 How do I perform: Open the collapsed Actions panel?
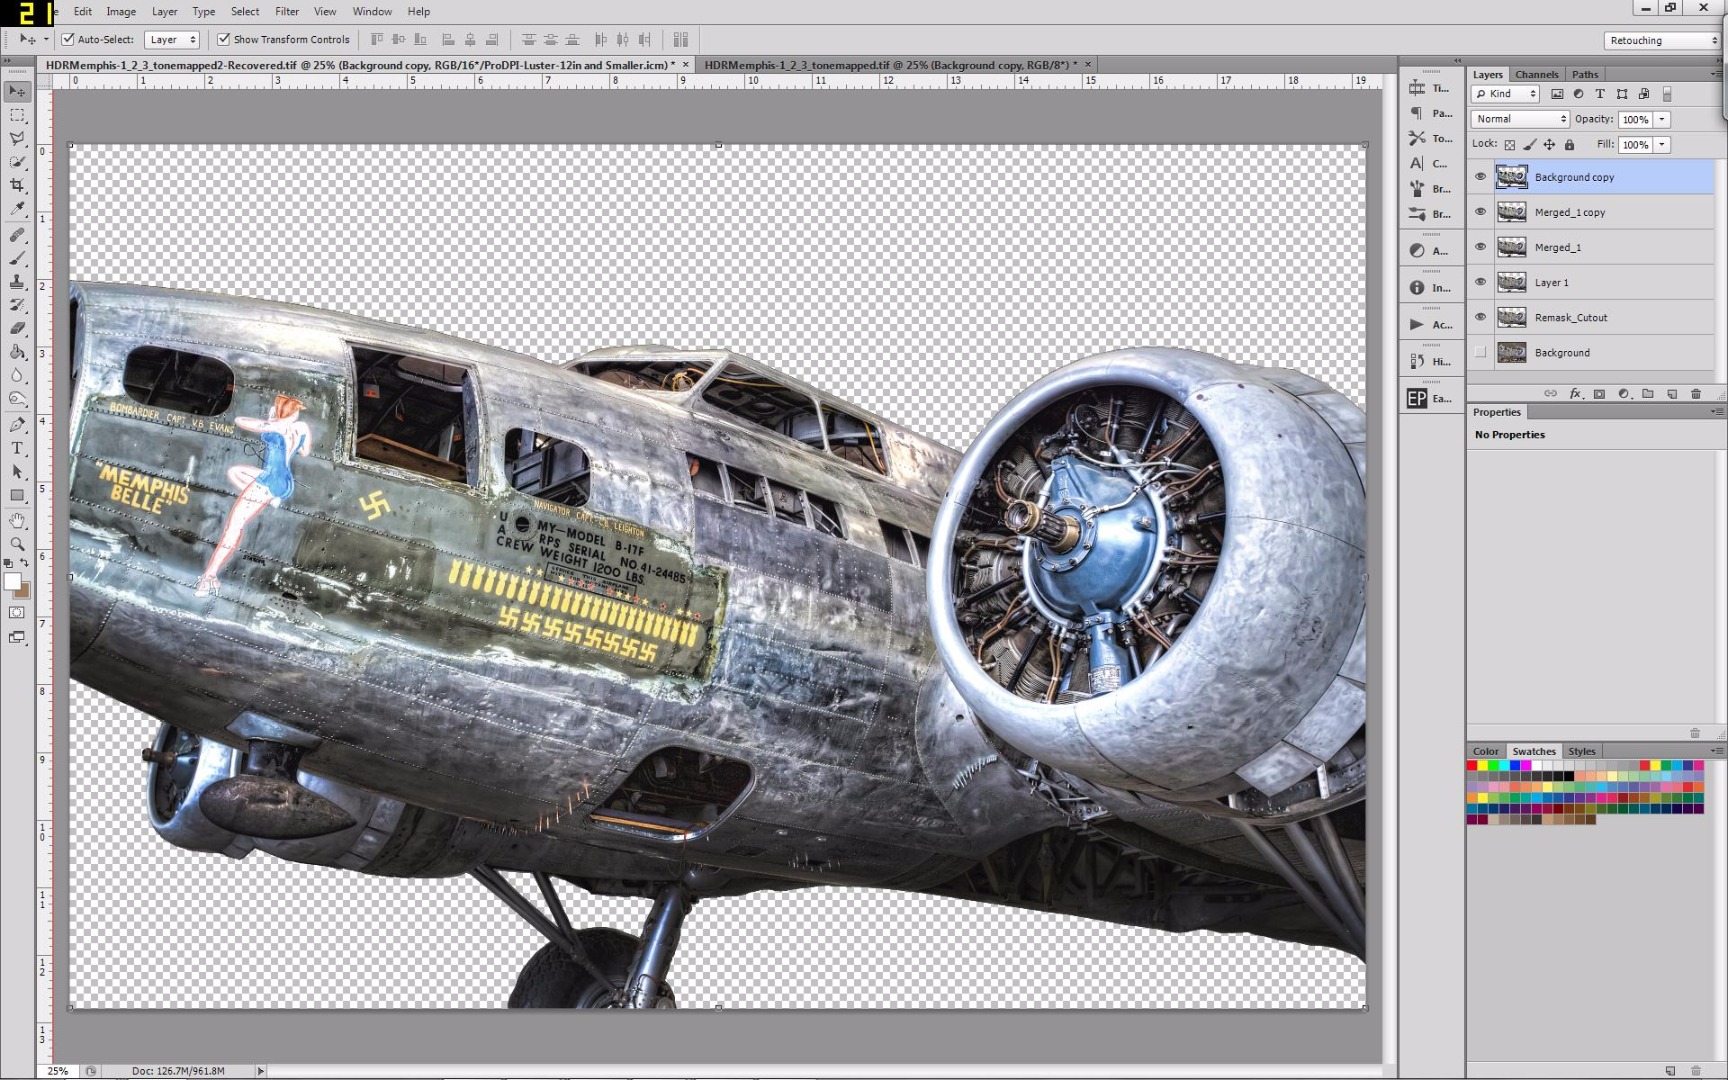point(1431,324)
